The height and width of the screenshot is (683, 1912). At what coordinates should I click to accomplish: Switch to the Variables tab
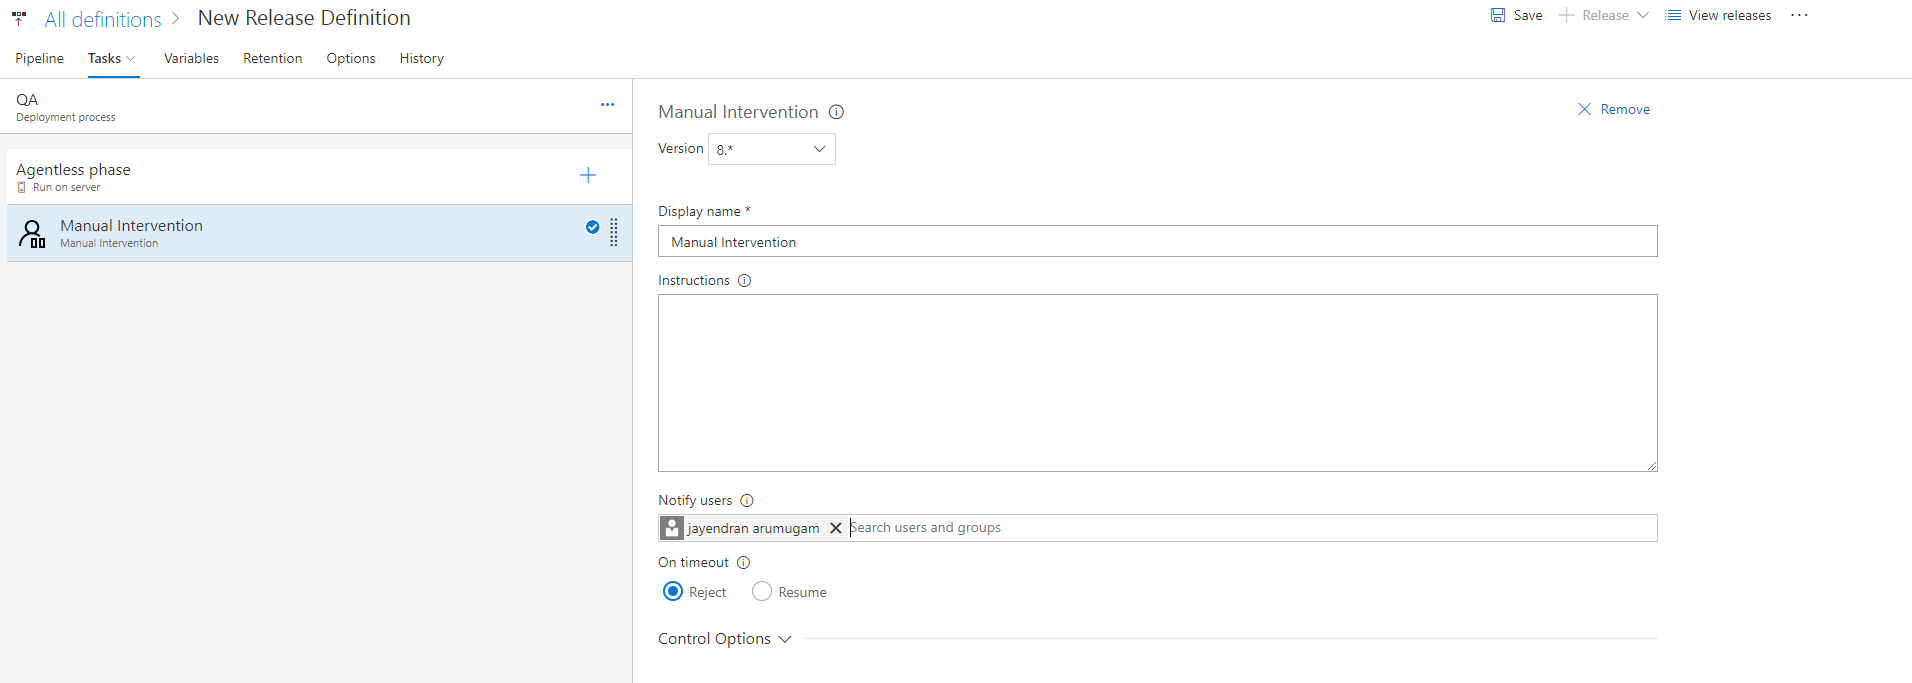click(x=191, y=58)
